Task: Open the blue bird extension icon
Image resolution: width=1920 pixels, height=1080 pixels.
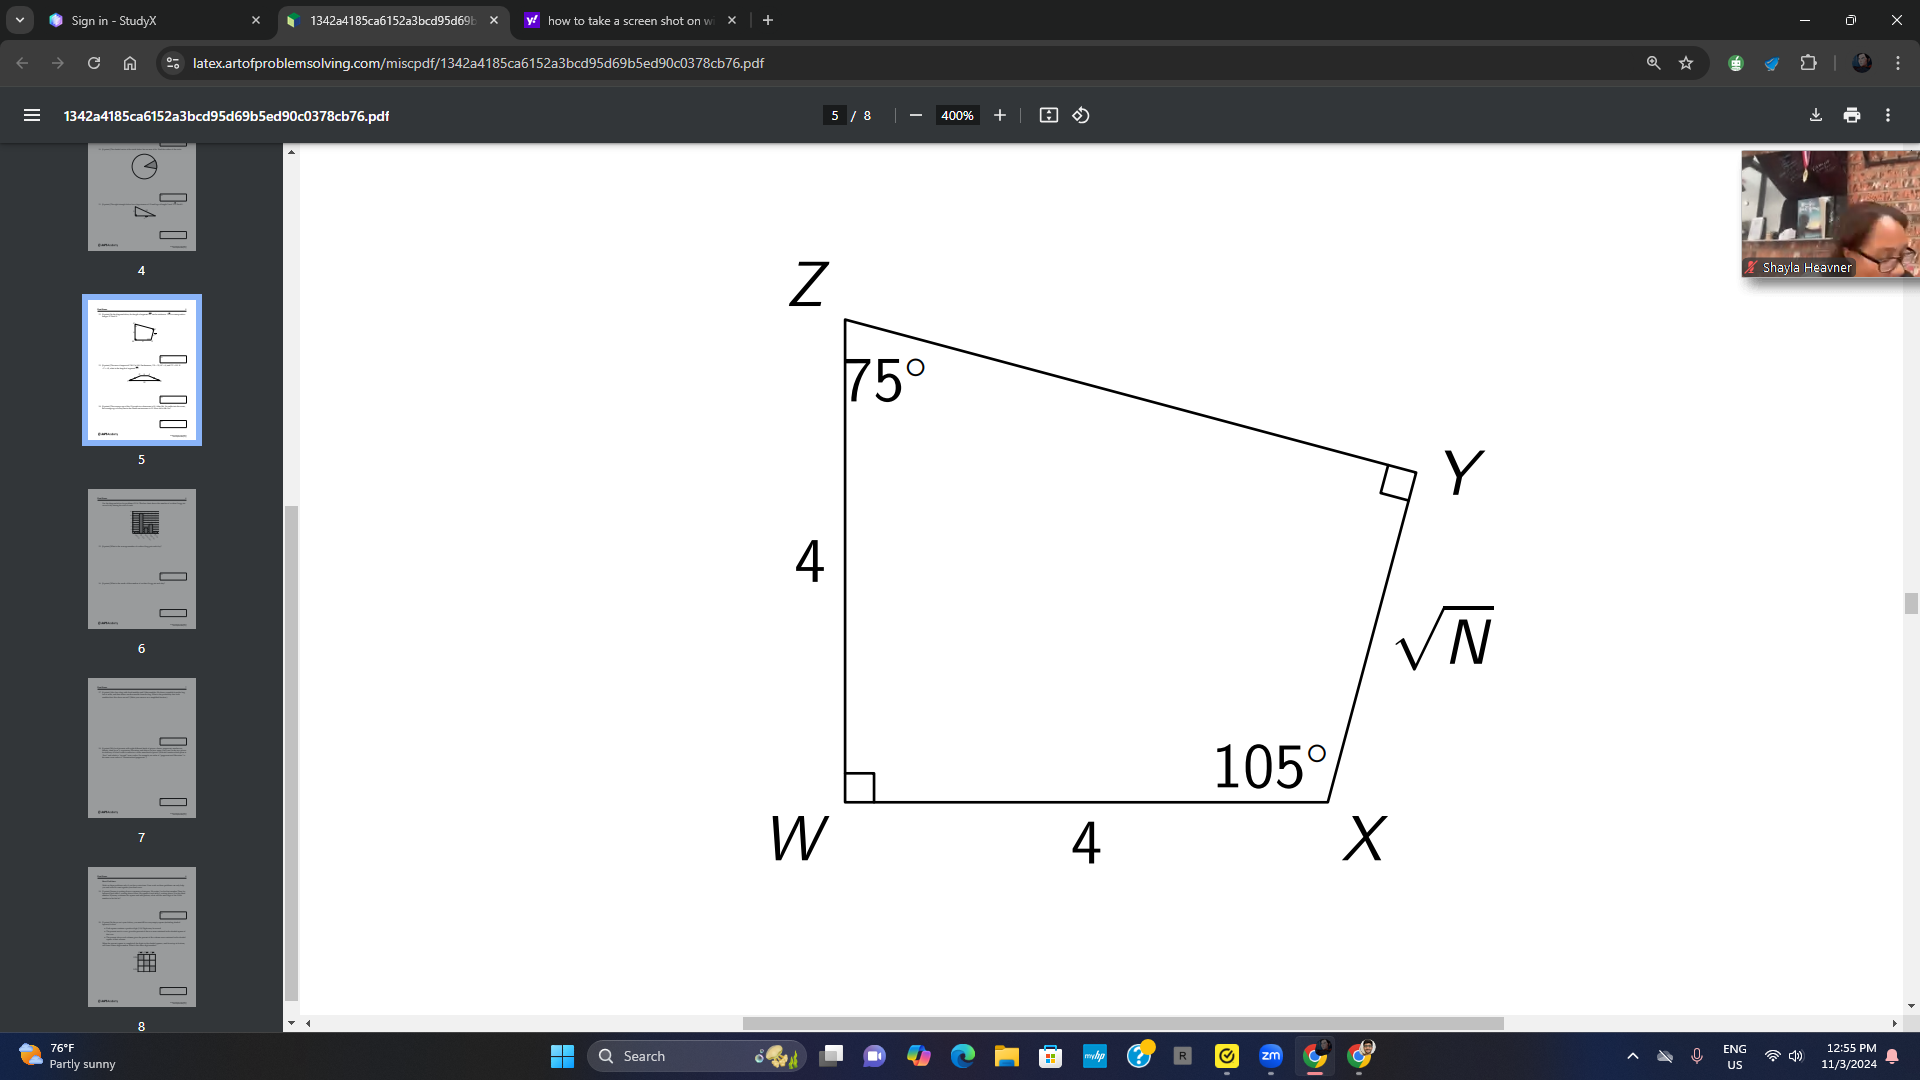Action: pyautogui.click(x=1772, y=63)
